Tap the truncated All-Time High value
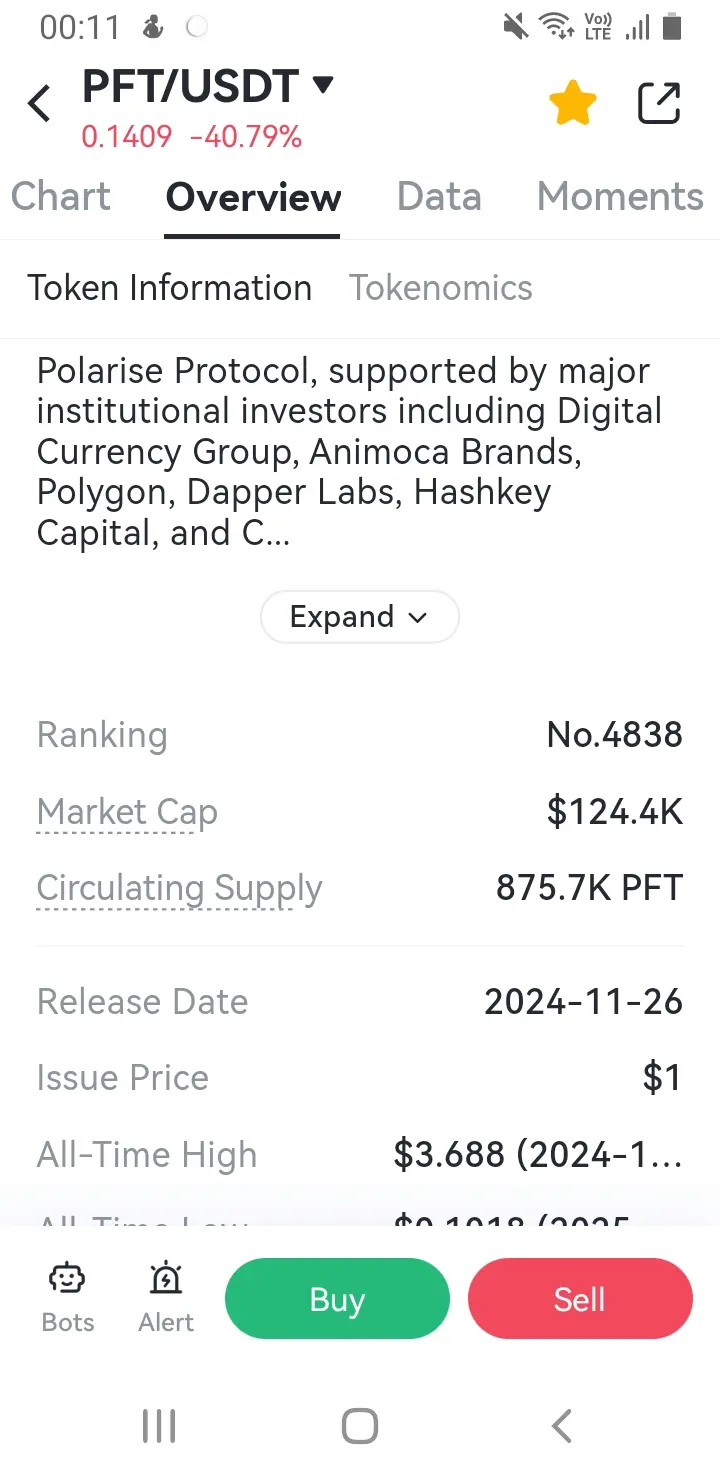The image size is (720, 1480). tap(538, 1155)
